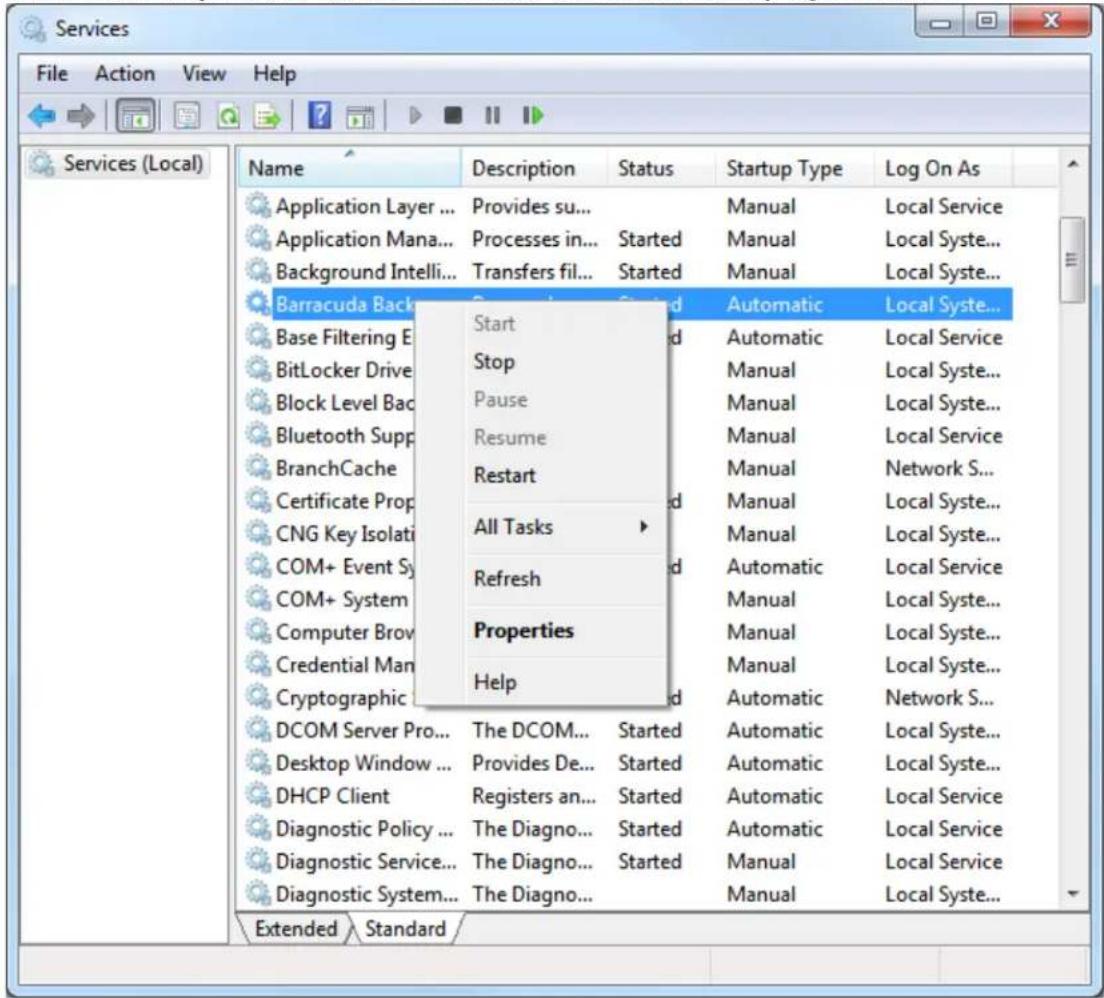
Task: Switch to the Extended tab
Action: pyautogui.click(x=296, y=928)
